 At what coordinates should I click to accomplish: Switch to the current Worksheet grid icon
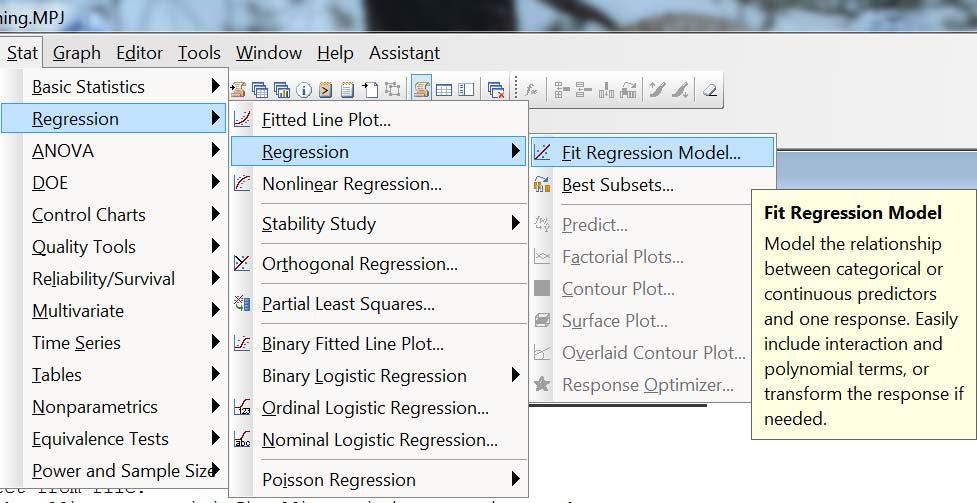tap(444, 90)
